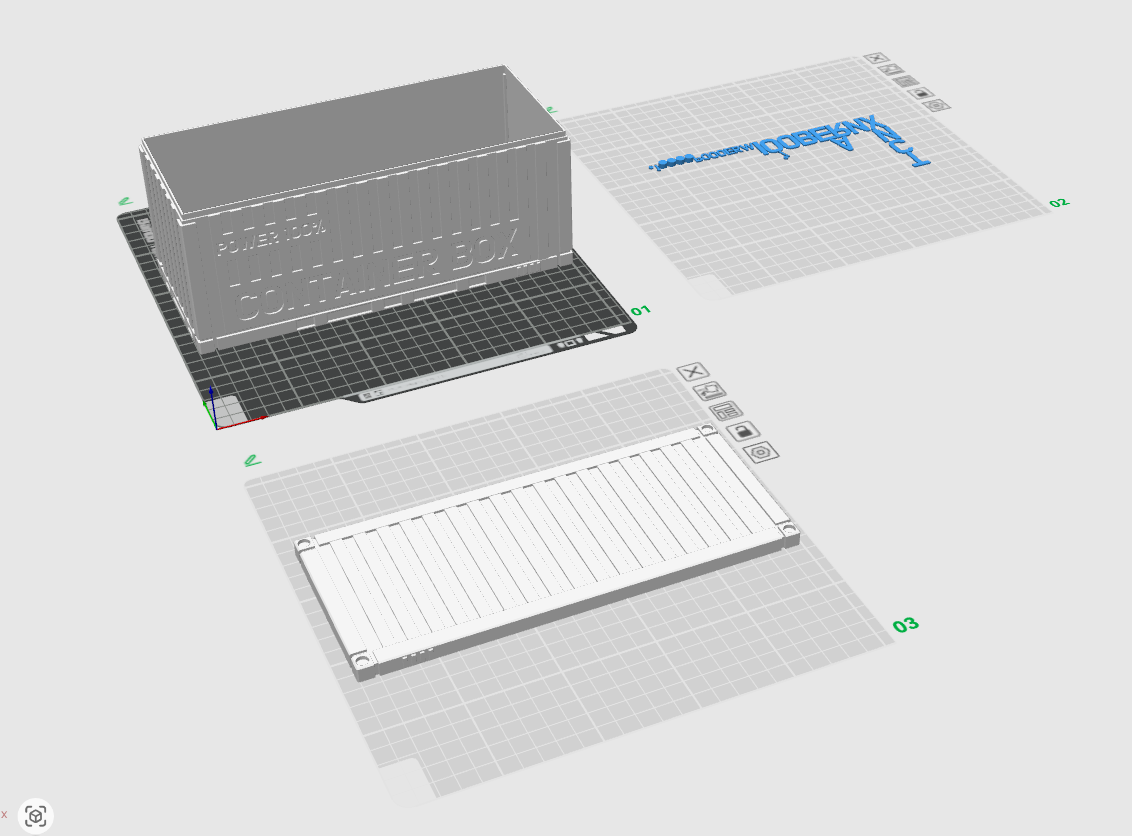1132x836 pixels.
Task: Toggle the lock on plate 02
Action: 921,93
